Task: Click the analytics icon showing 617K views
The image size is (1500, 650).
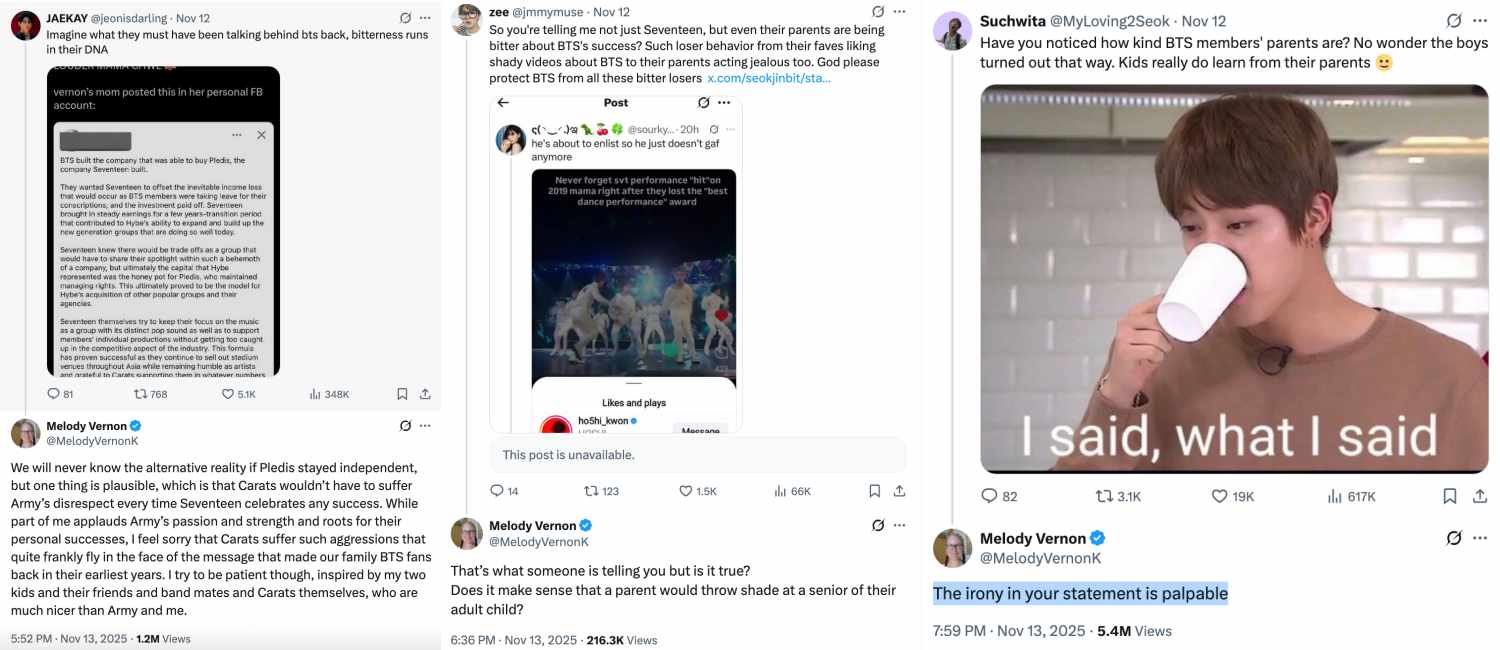Action: 1337,495
